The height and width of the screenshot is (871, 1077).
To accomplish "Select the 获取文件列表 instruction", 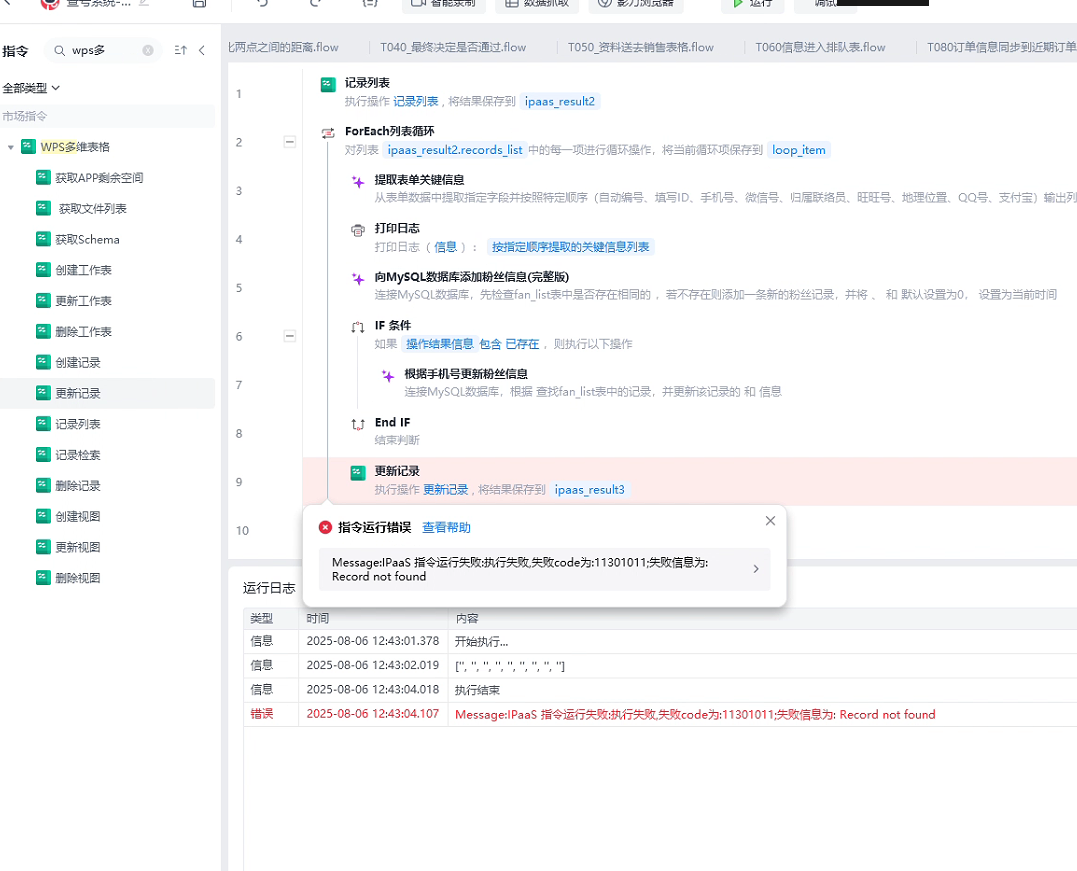I will (92, 208).
